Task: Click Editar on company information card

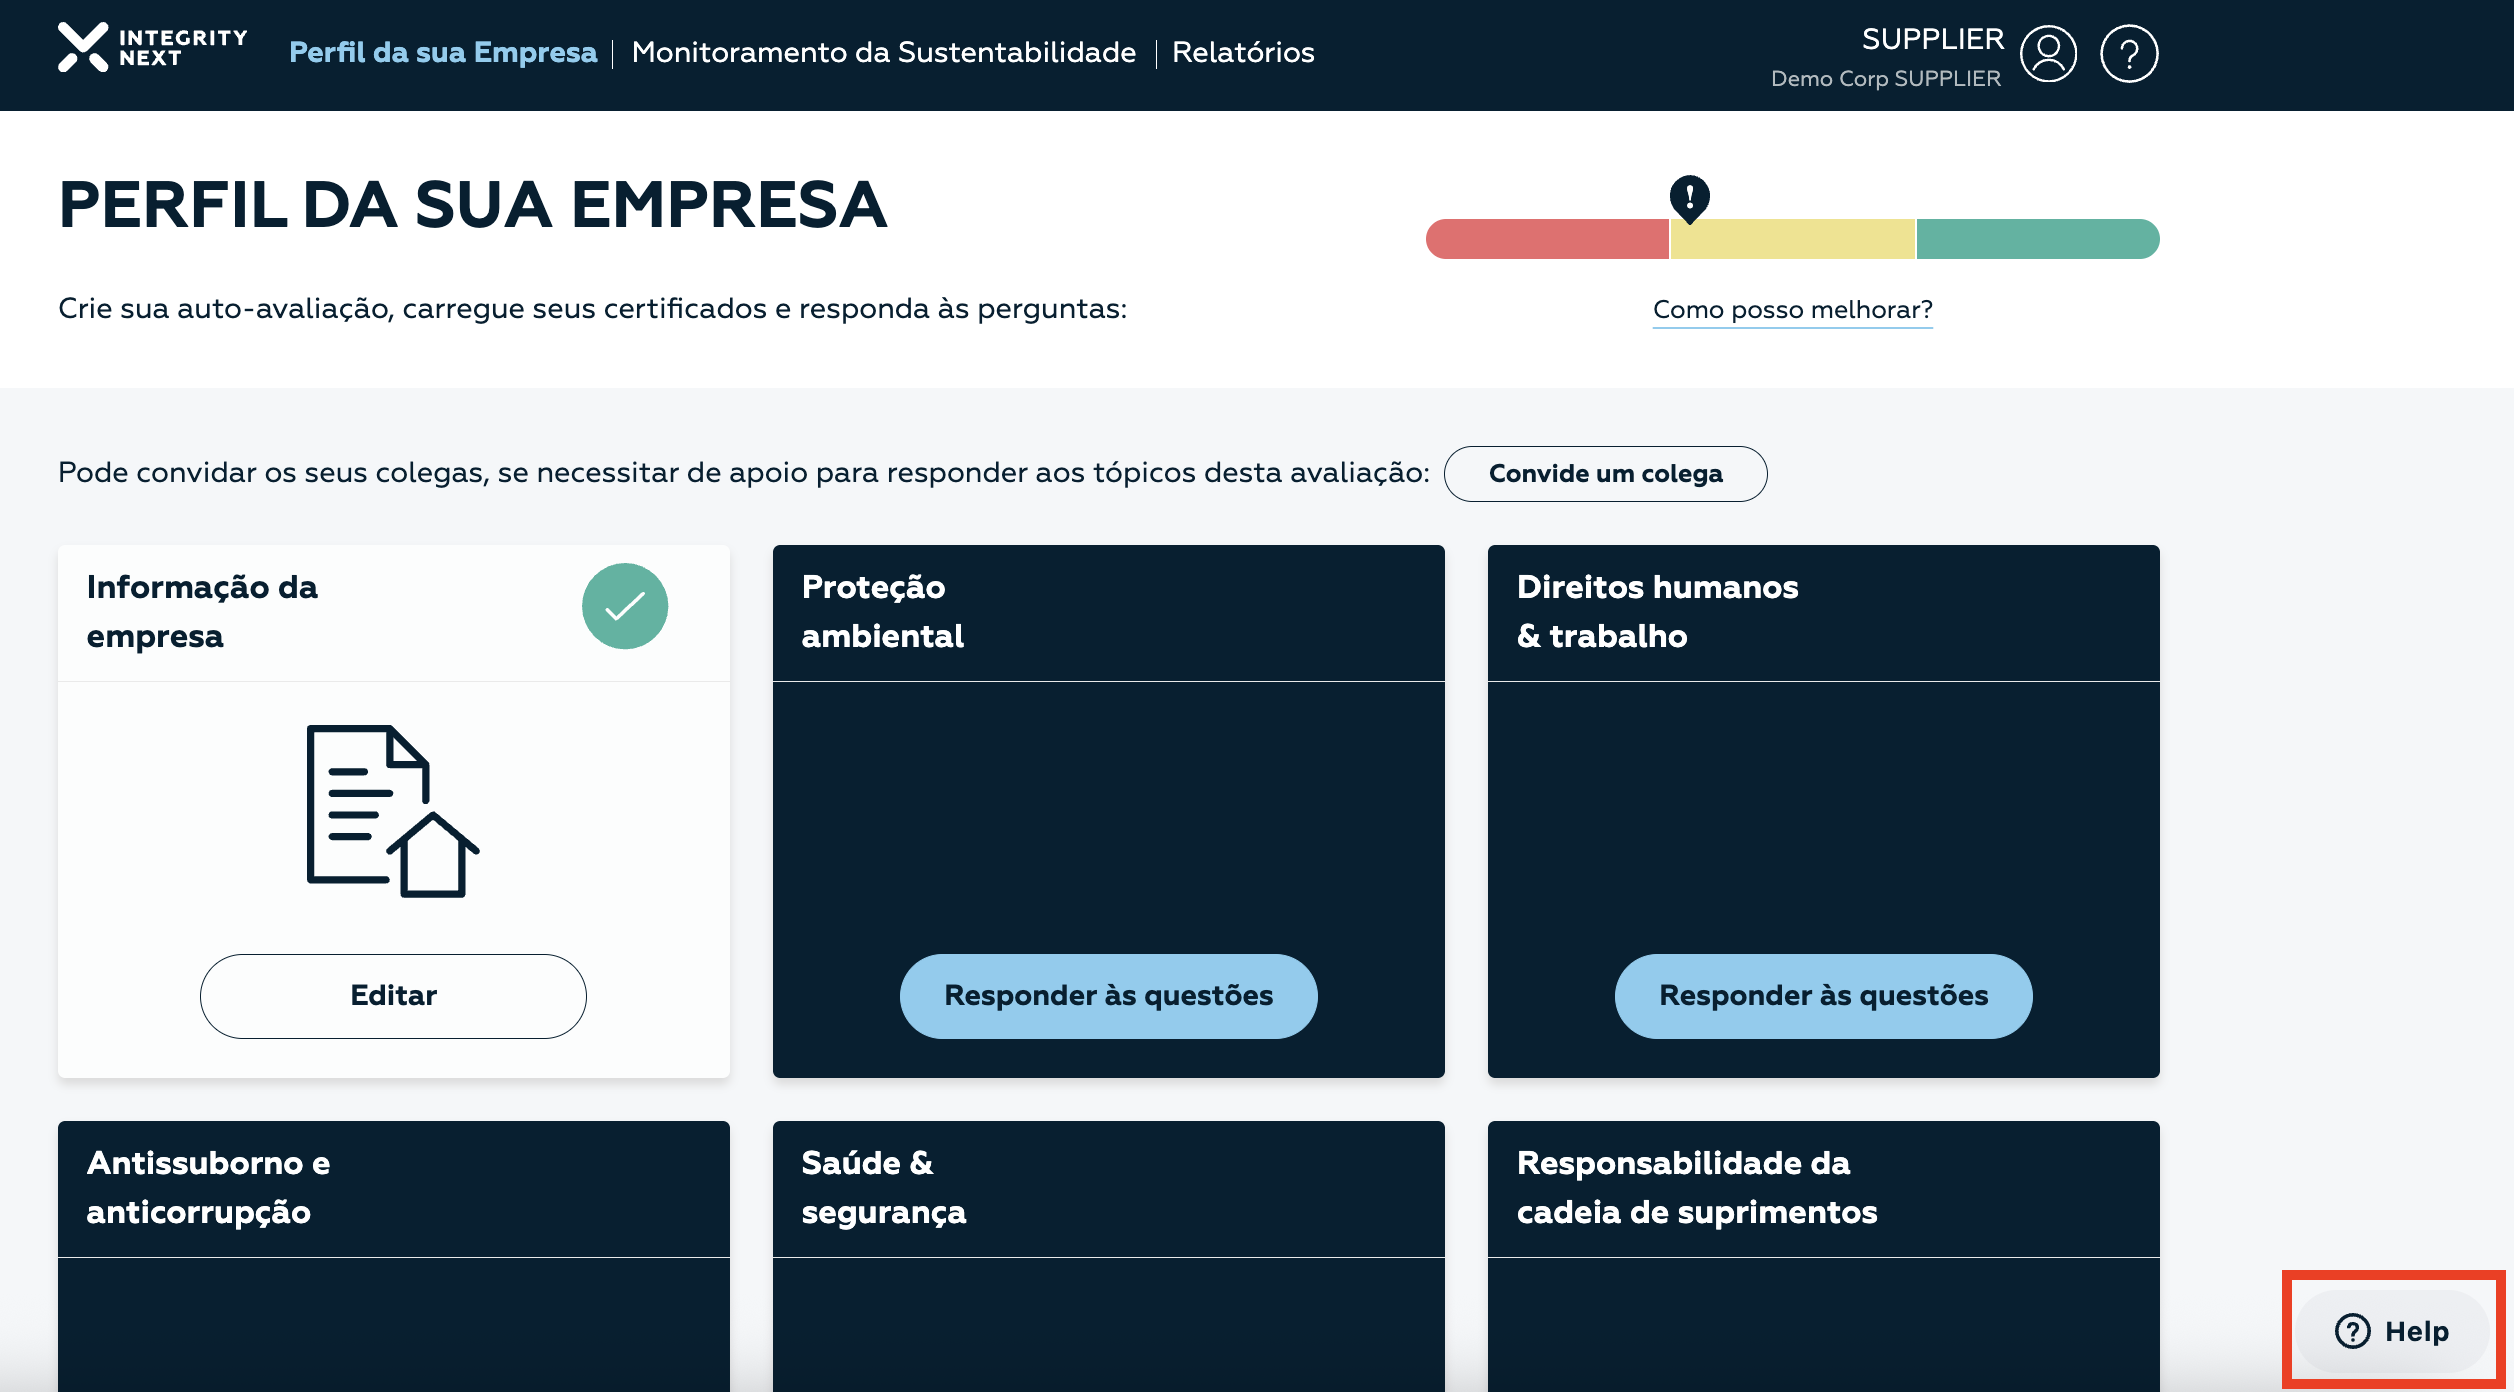Action: tap(393, 996)
